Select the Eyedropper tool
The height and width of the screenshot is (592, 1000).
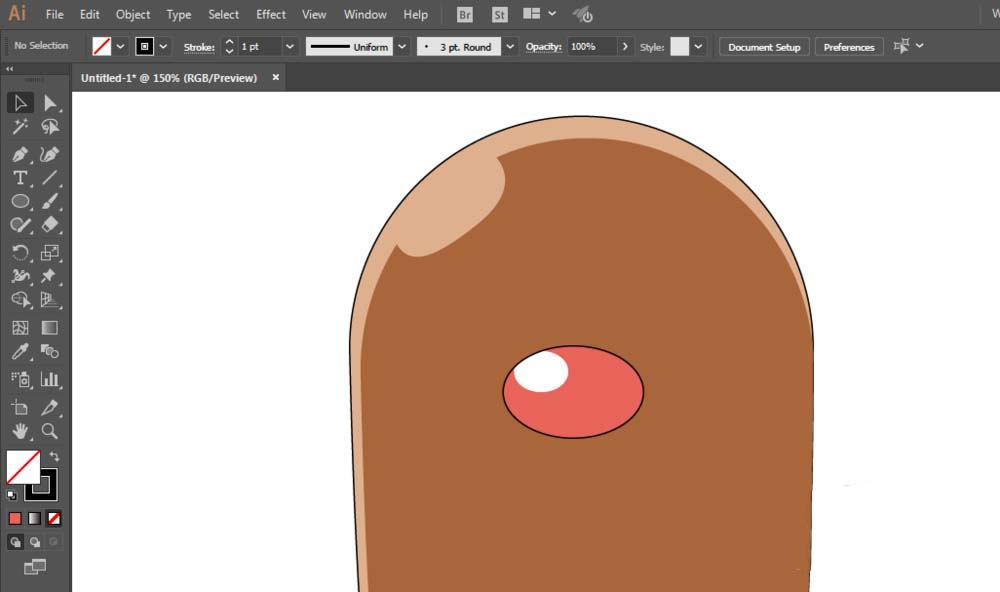(x=20, y=352)
